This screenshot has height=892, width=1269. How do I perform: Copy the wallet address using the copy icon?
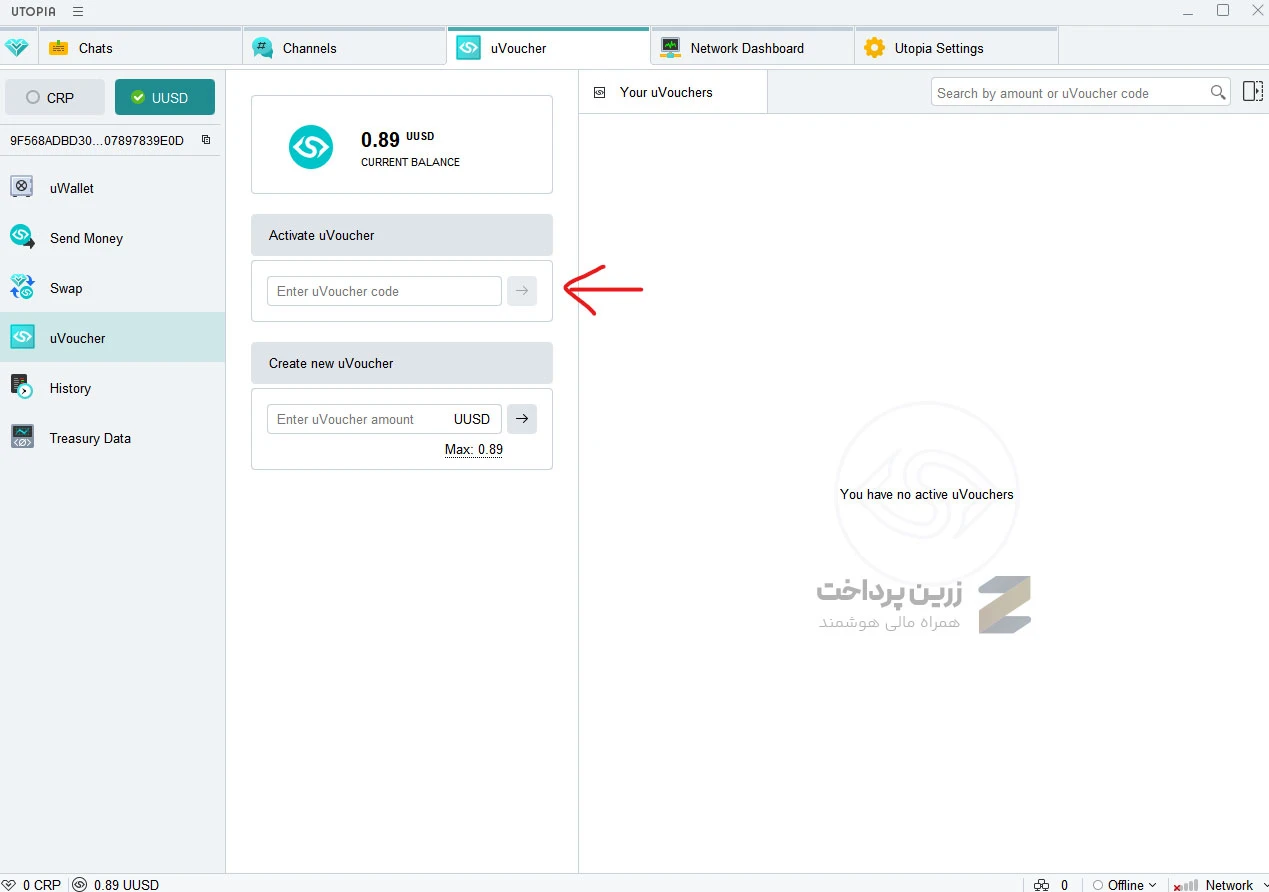click(x=205, y=140)
